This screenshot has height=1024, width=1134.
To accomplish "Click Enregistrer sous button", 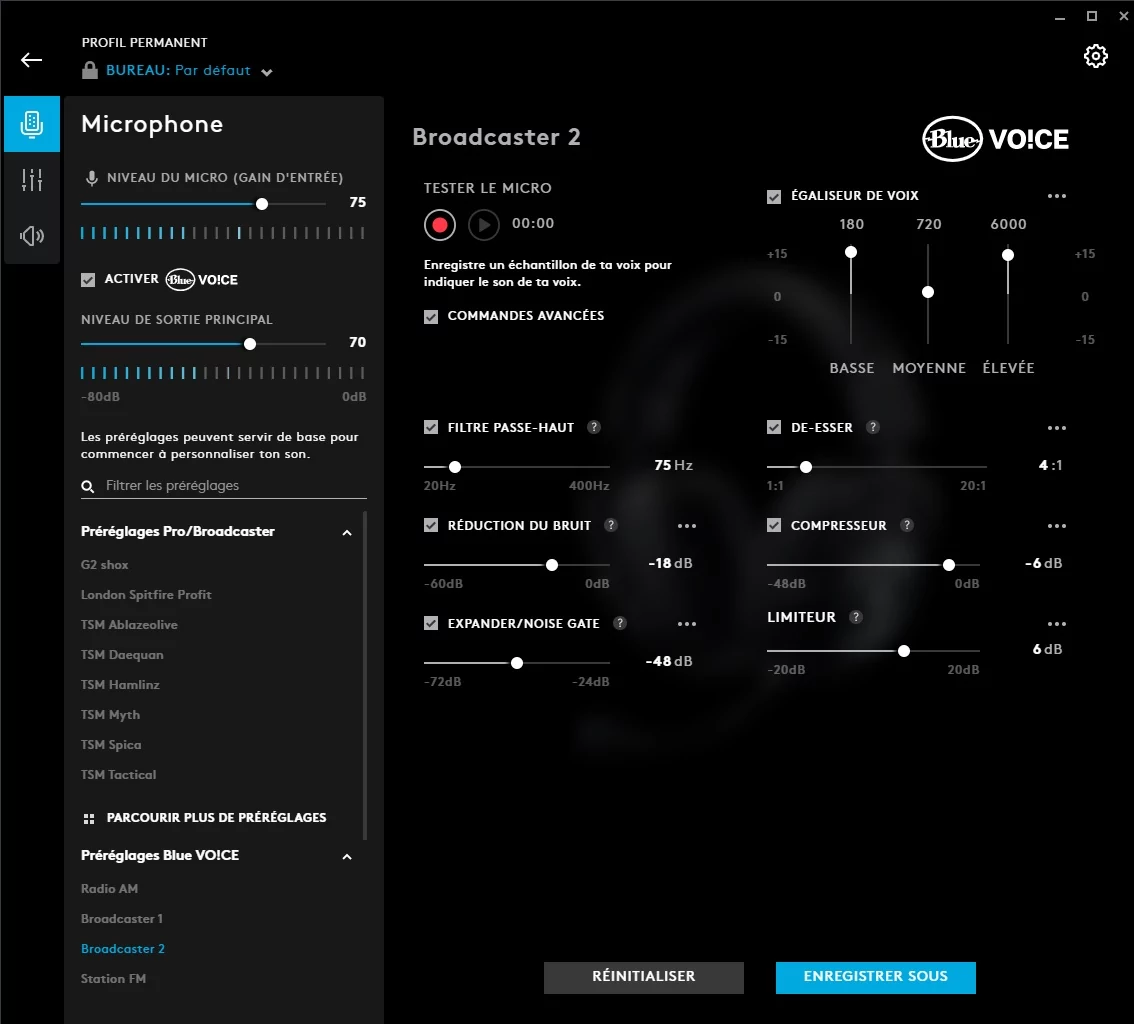I will 875,977.
